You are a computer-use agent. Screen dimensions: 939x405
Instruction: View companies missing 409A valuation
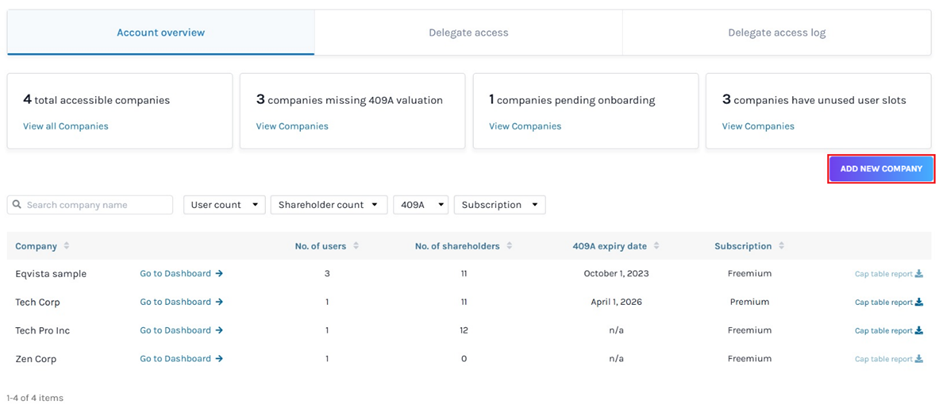click(x=291, y=127)
